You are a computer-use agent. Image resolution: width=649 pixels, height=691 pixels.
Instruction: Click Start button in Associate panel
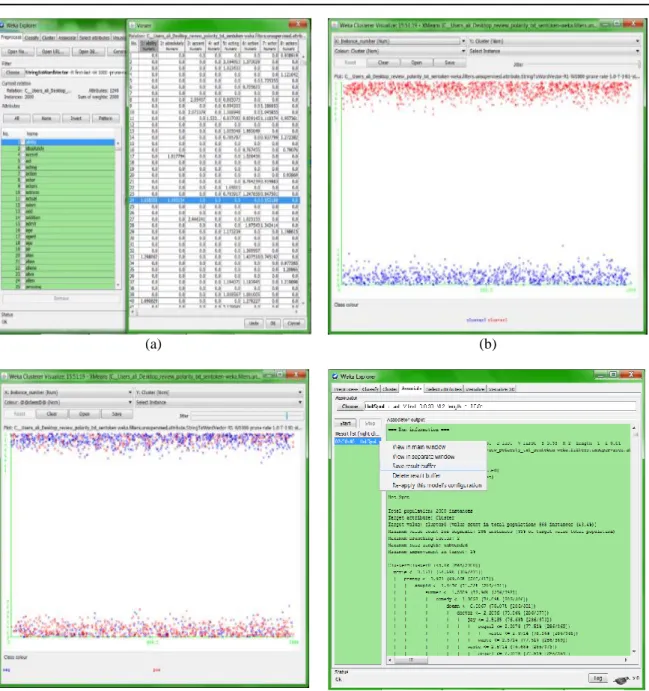click(x=345, y=423)
